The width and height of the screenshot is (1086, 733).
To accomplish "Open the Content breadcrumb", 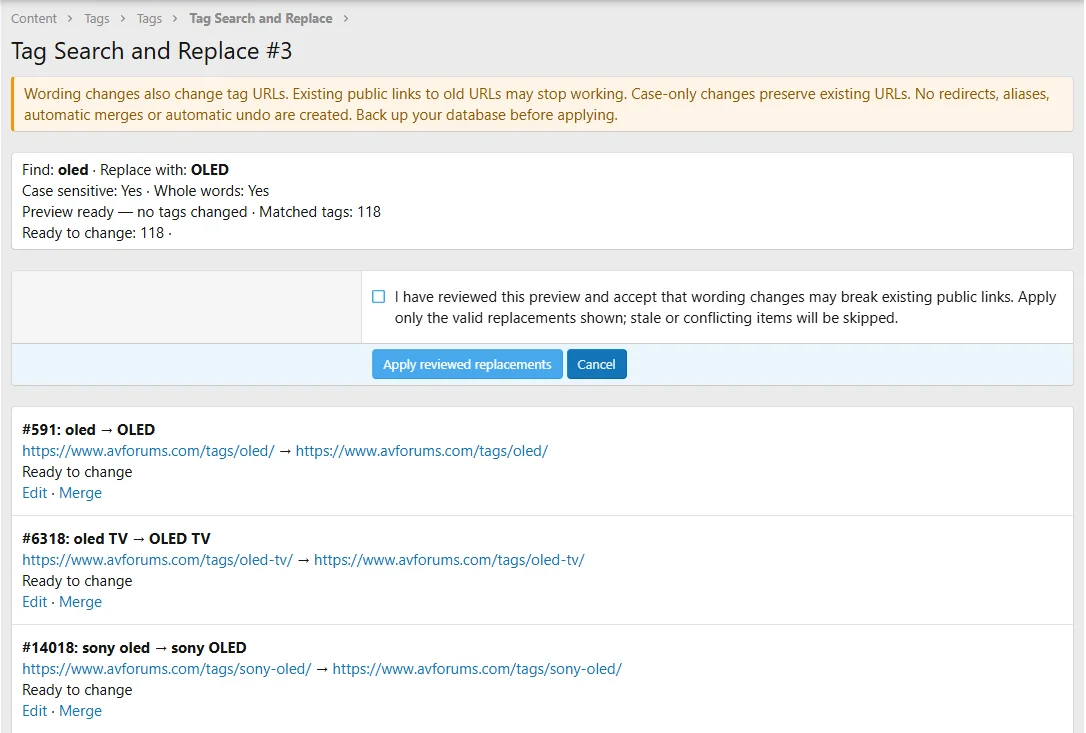I will pyautogui.click(x=34, y=19).
